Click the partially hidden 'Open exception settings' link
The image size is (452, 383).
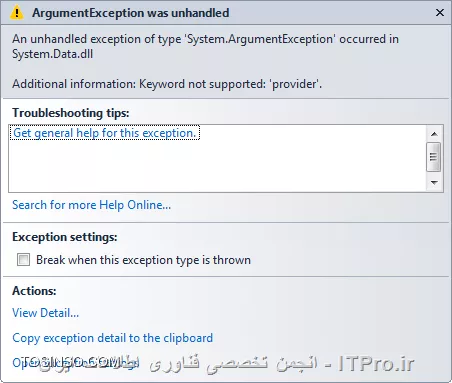click(75, 363)
